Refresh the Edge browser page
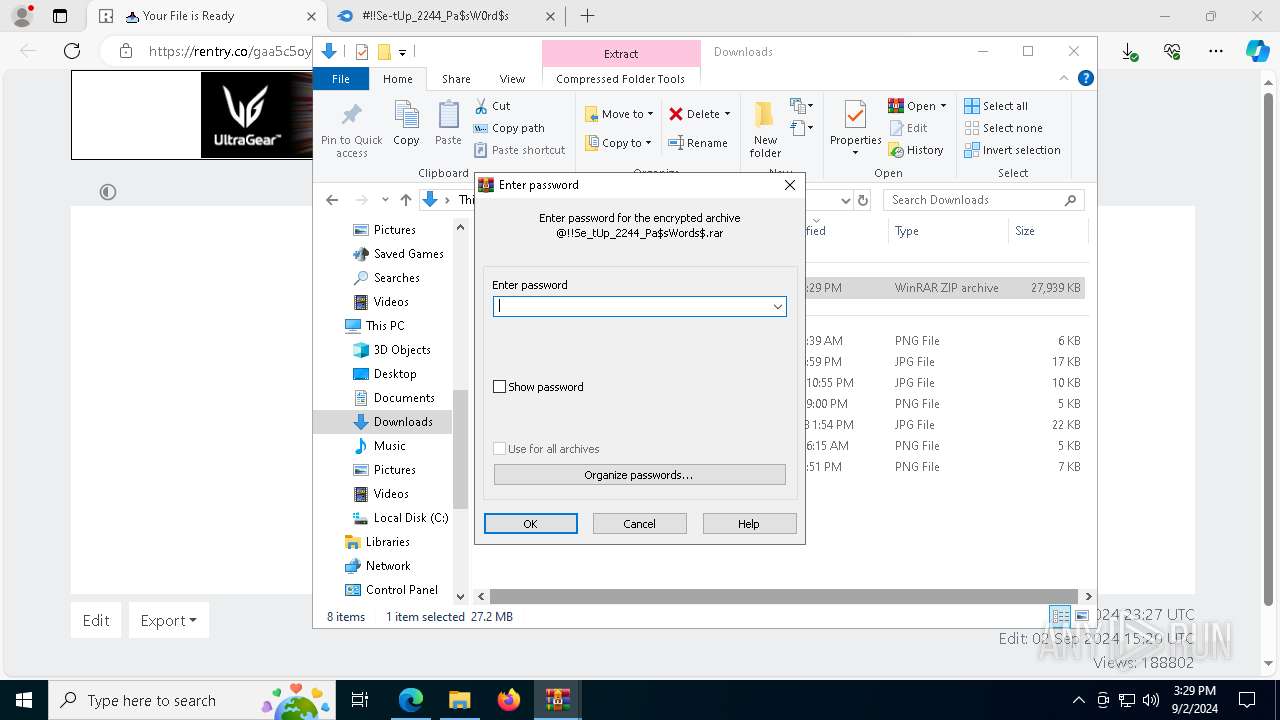Image resolution: width=1280 pixels, height=720 pixels. pos(71,51)
